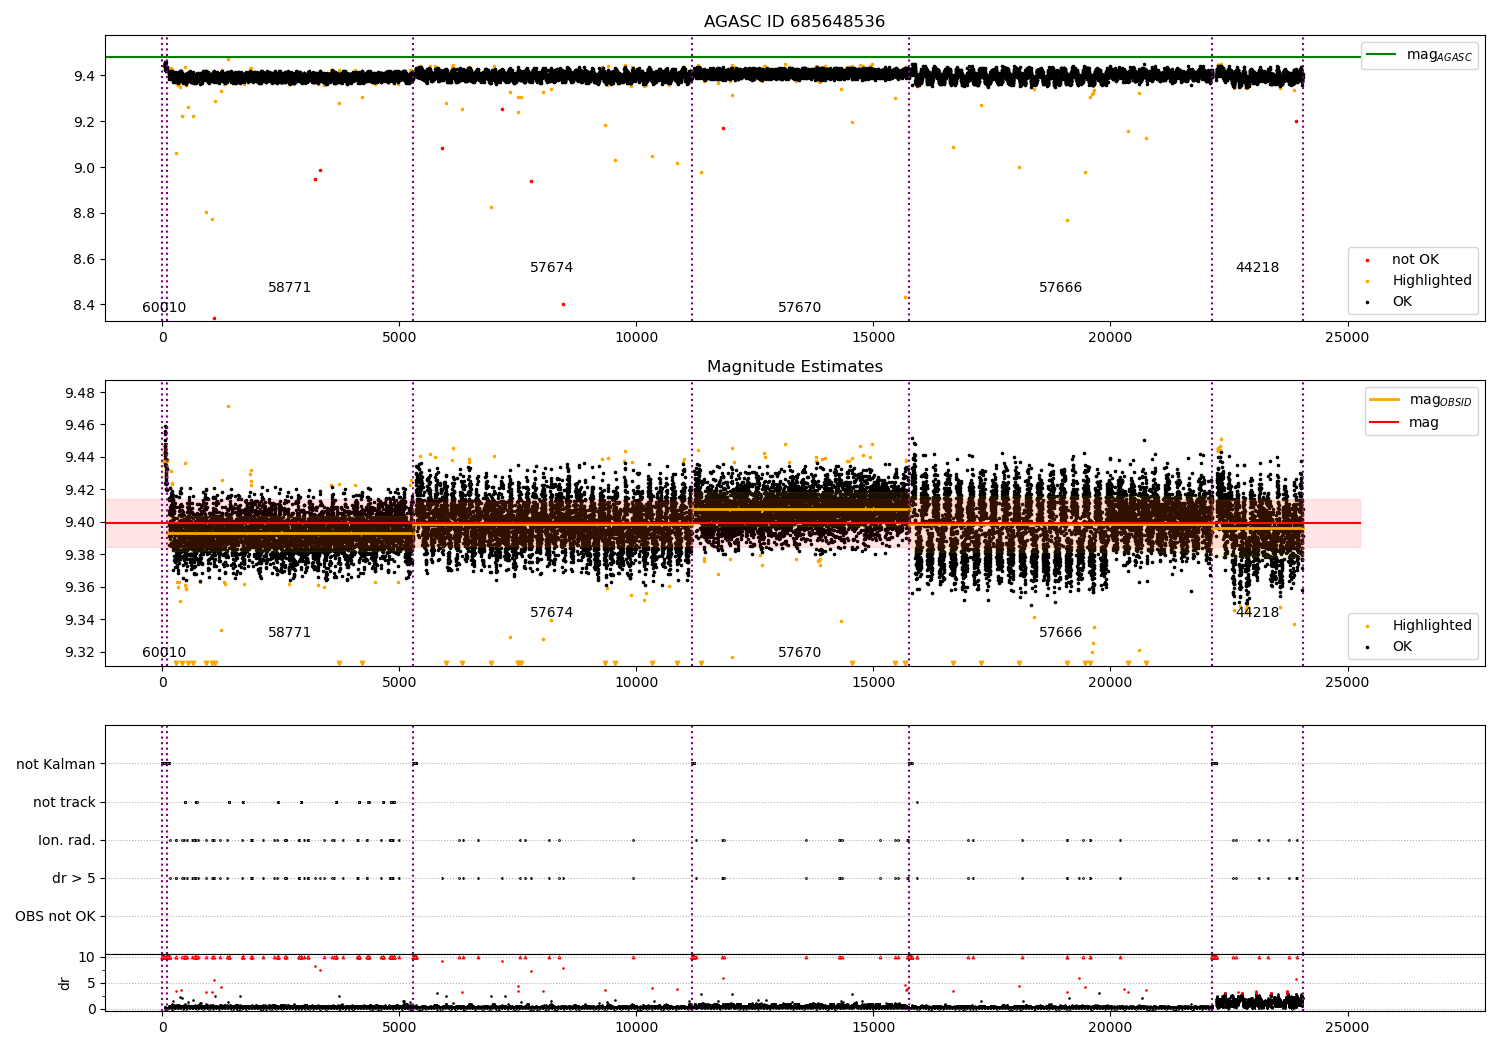Screen dimensions: 1500x1050
Task: Click y-axis tick 9.40 in Magnitude Estimates plot
Action: (x=80, y=522)
